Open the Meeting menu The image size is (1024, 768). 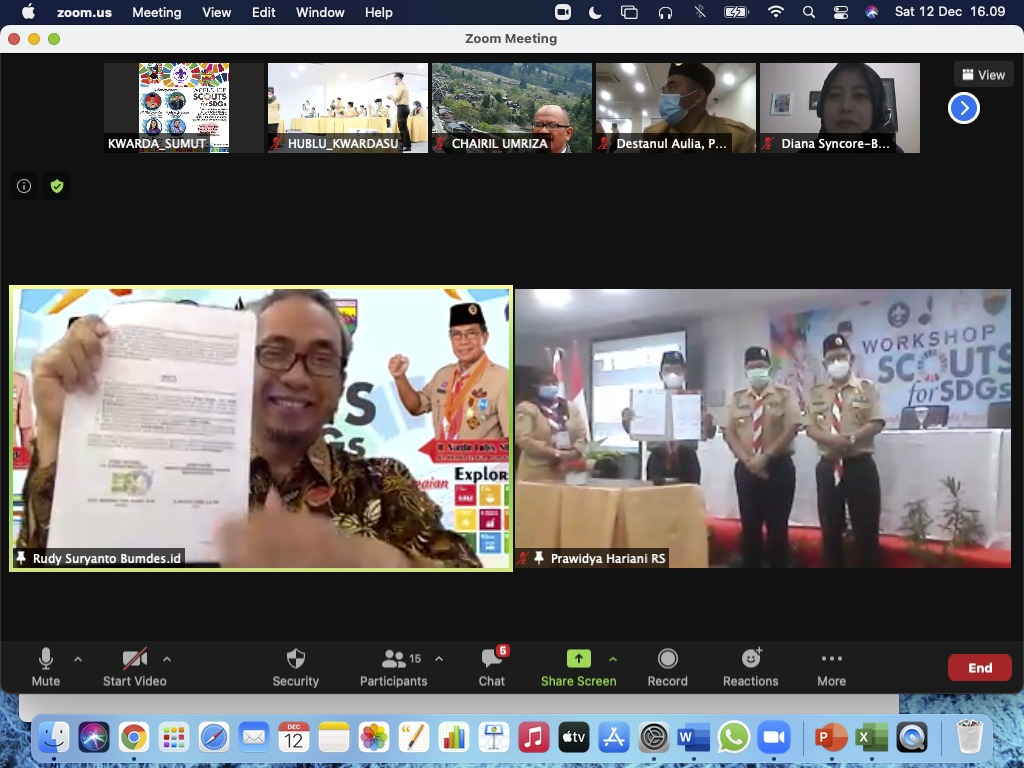(x=156, y=12)
